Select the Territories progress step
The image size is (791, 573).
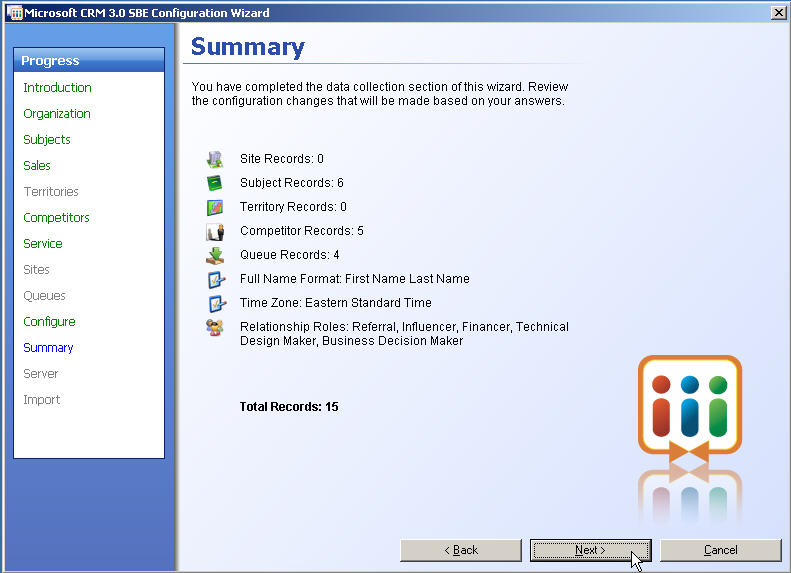tap(51, 192)
